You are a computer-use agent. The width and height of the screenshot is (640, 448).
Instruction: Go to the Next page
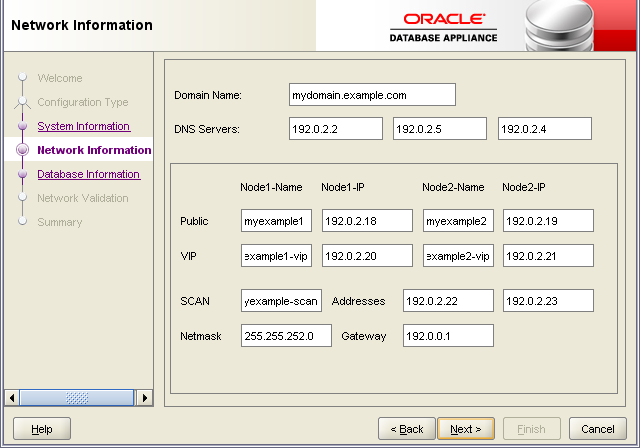pyautogui.click(x=466, y=429)
